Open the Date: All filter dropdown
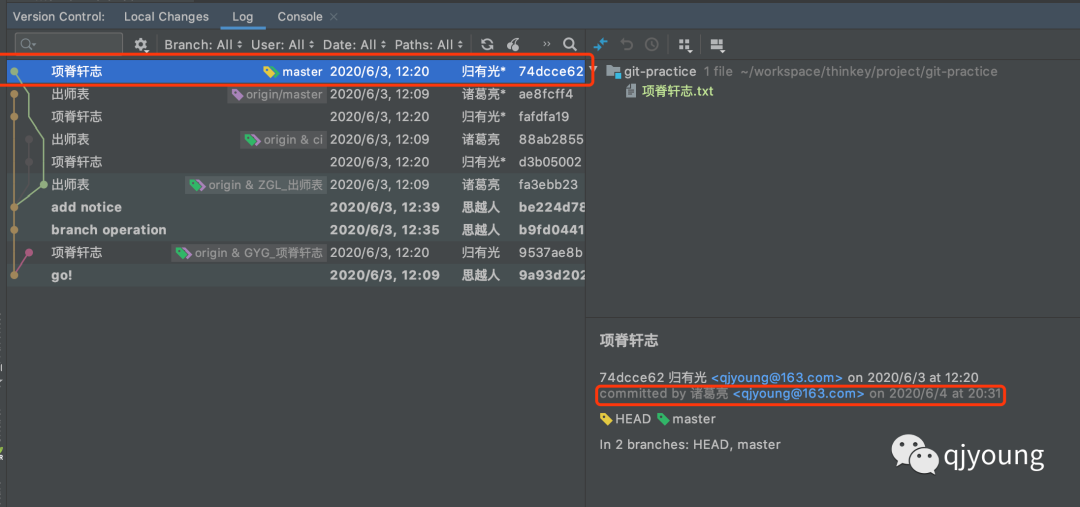This screenshot has width=1080, height=507. tap(354, 45)
